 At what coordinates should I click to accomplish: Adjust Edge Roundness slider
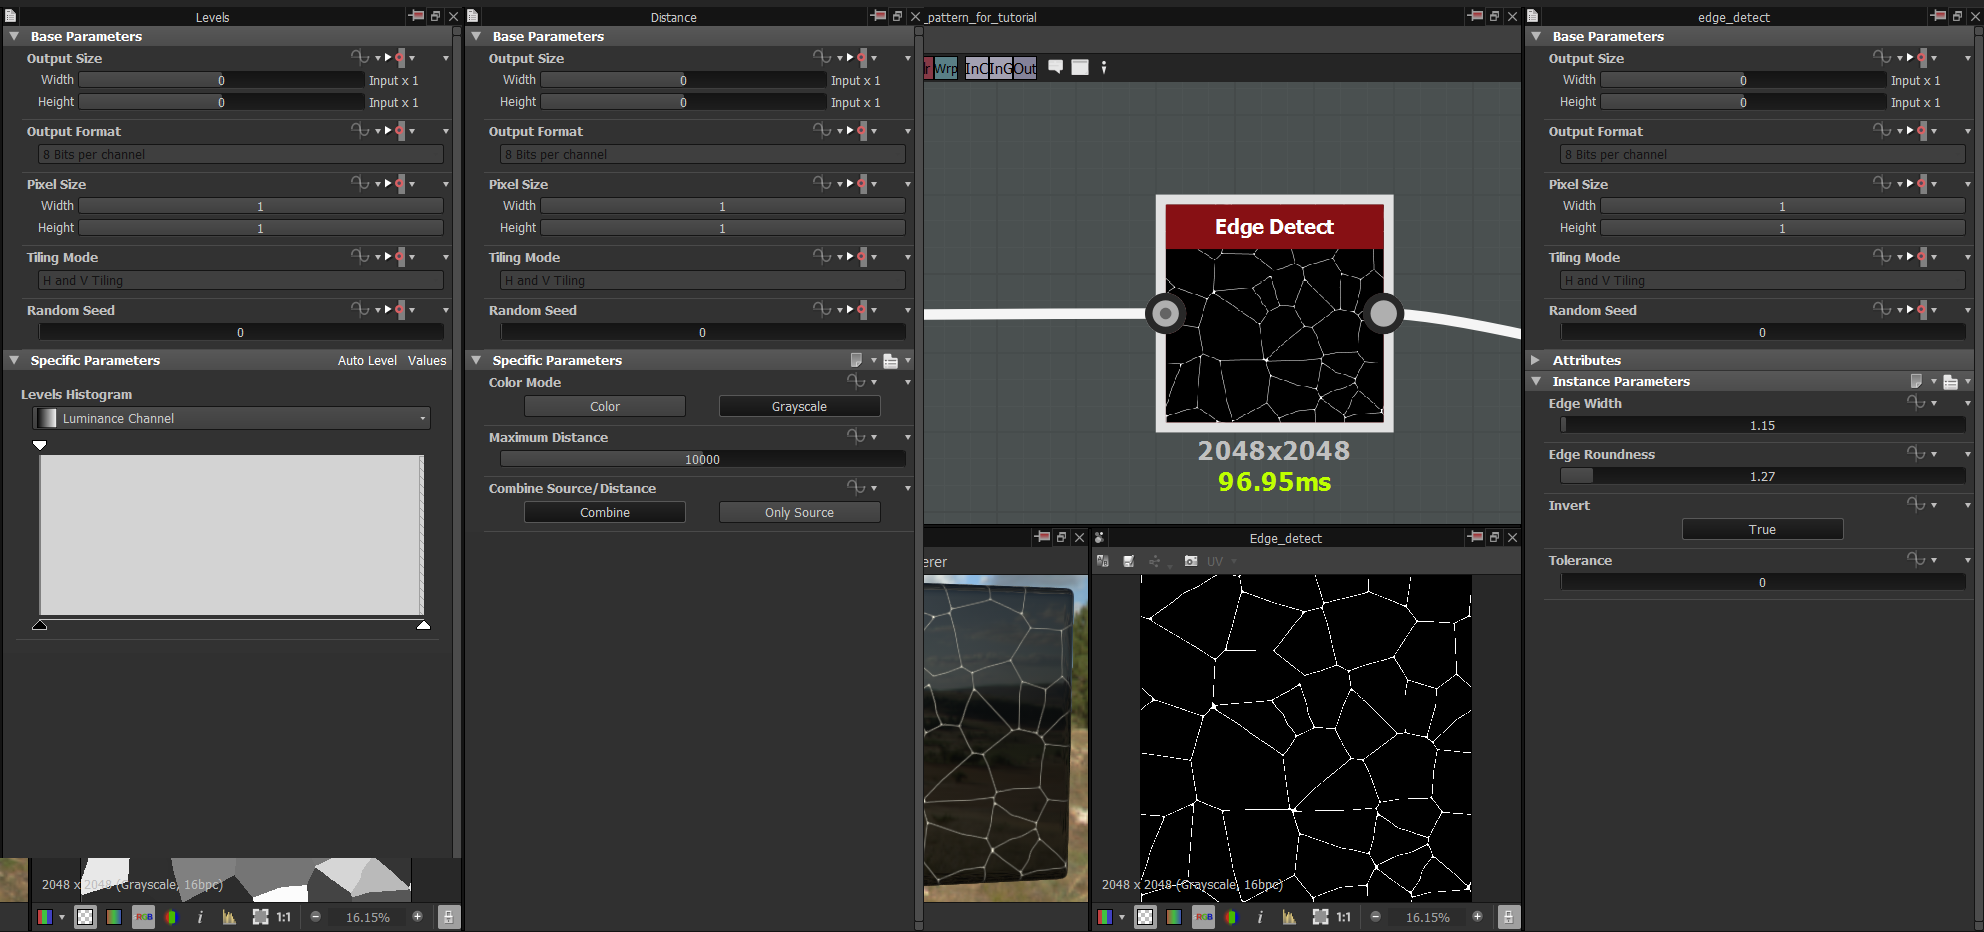[x=1763, y=476]
